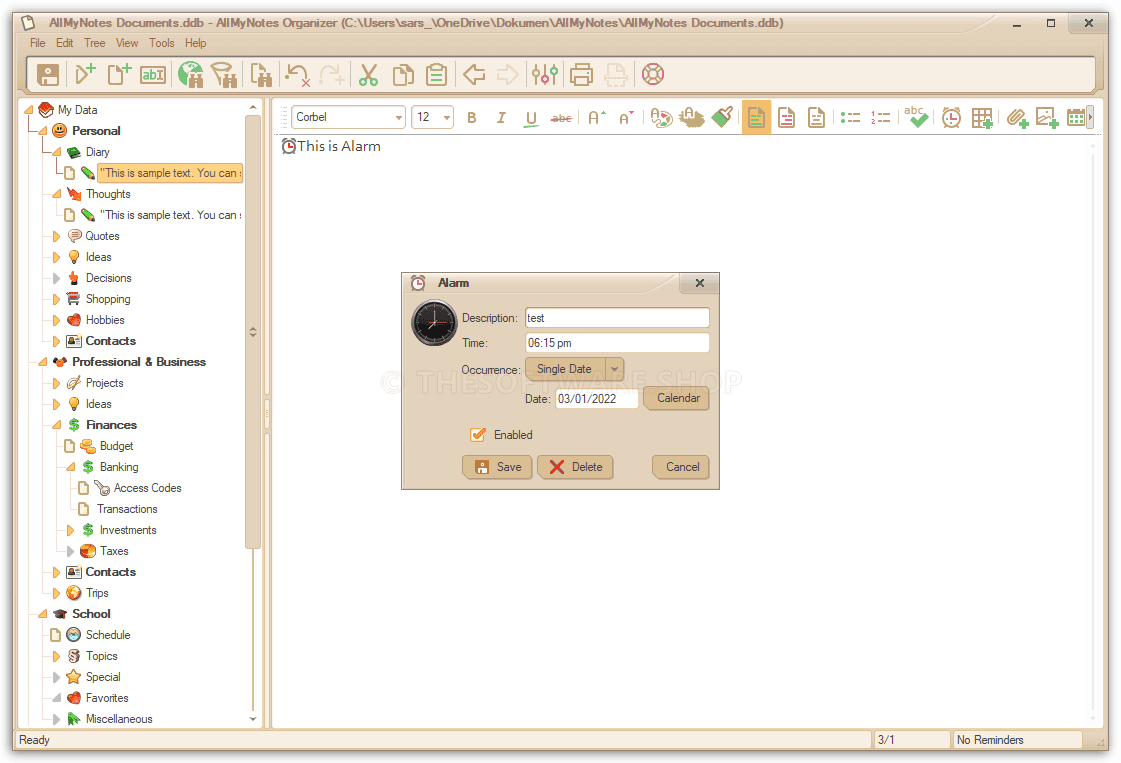Click the Save database floppy icon in toolbar
The width and height of the screenshot is (1121, 763).
(x=48, y=74)
